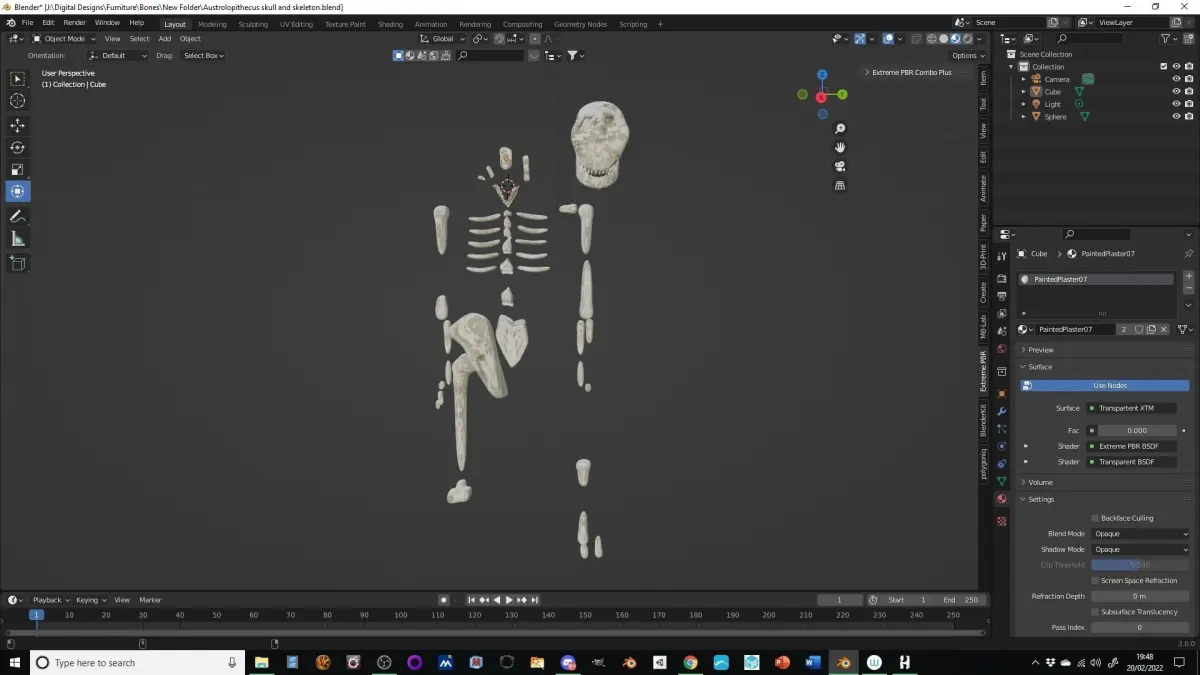This screenshot has width=1200, height=675.
Task: Click the viewport zoom magnifier icon
Action: pos(840,129)
